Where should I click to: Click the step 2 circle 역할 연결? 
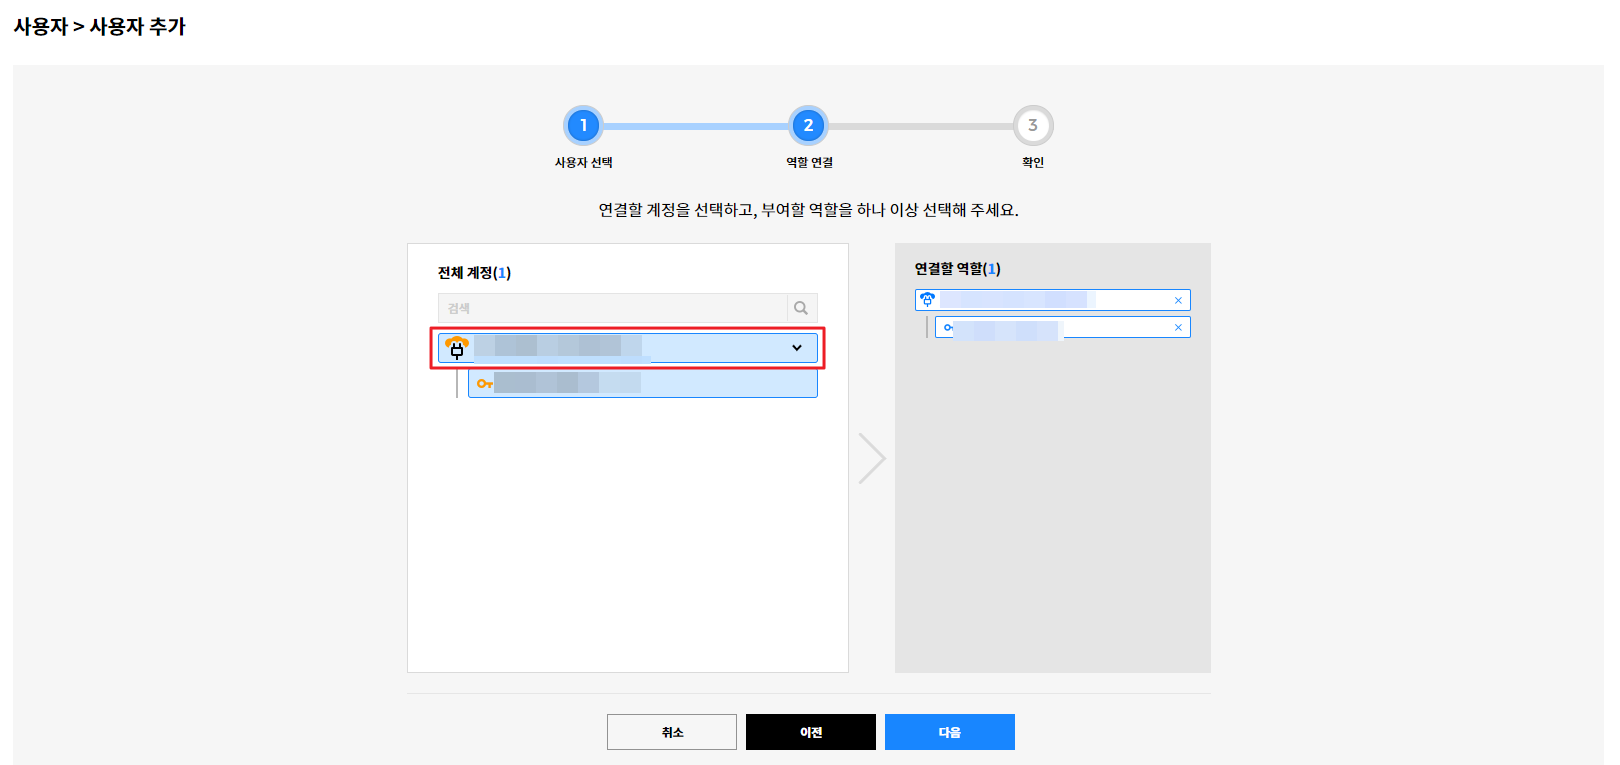808,126
